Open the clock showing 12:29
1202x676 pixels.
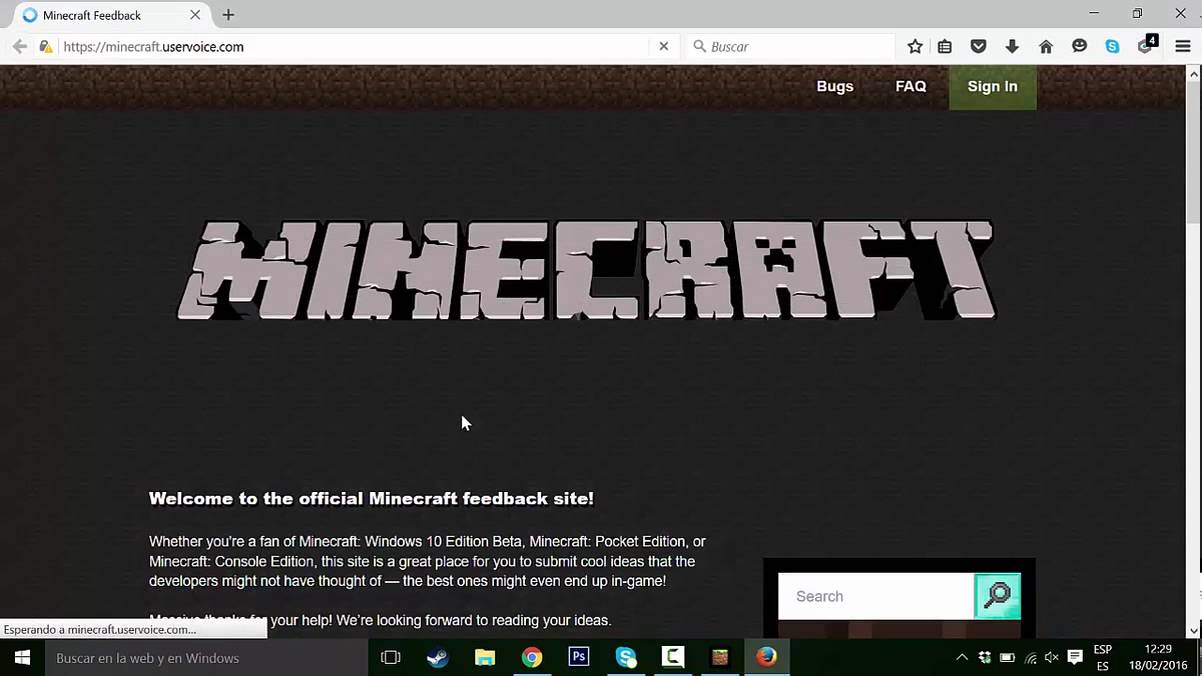1157,657
